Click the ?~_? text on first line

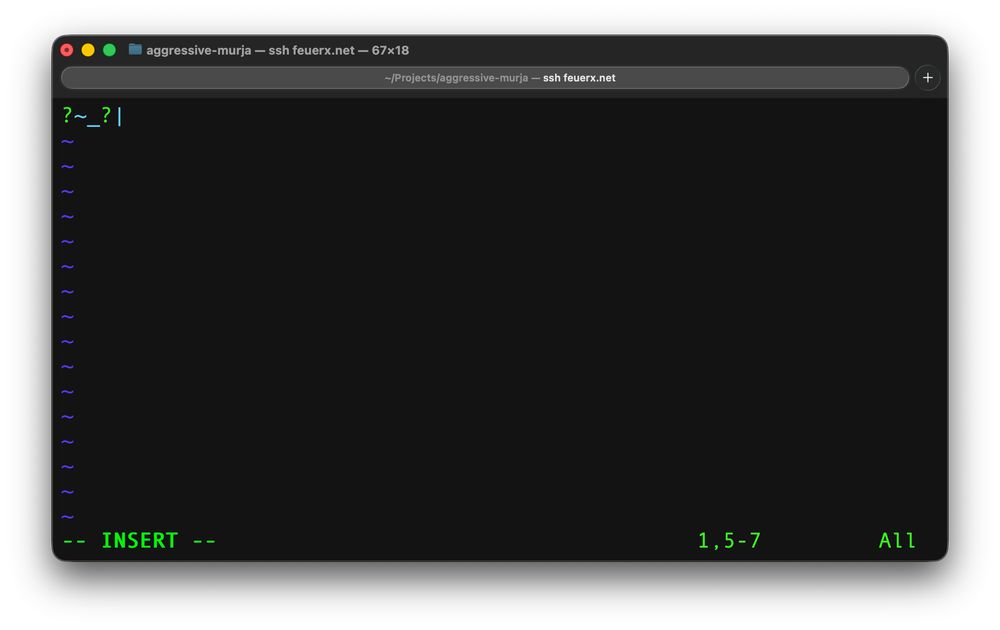tap(87, 115)
